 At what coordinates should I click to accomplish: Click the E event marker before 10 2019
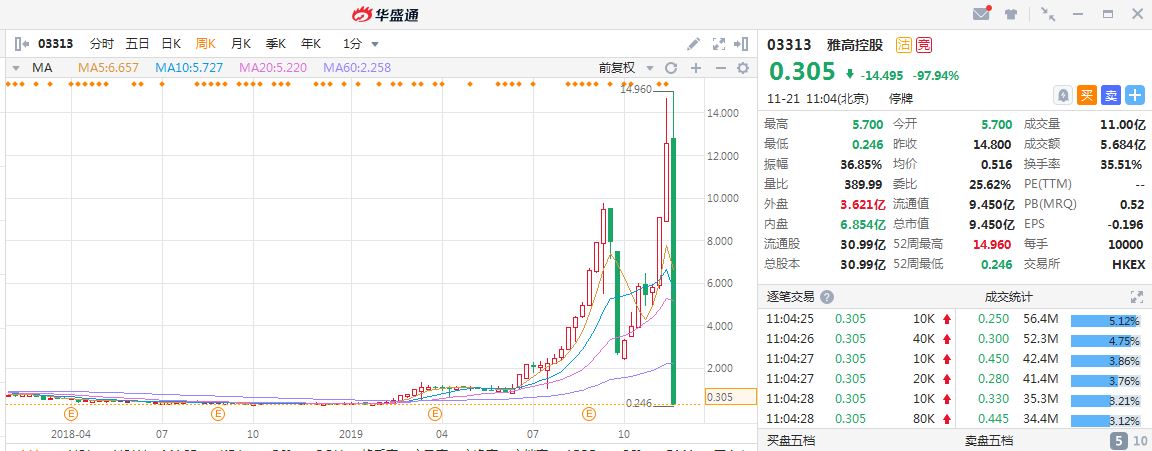tap(588, 414)
